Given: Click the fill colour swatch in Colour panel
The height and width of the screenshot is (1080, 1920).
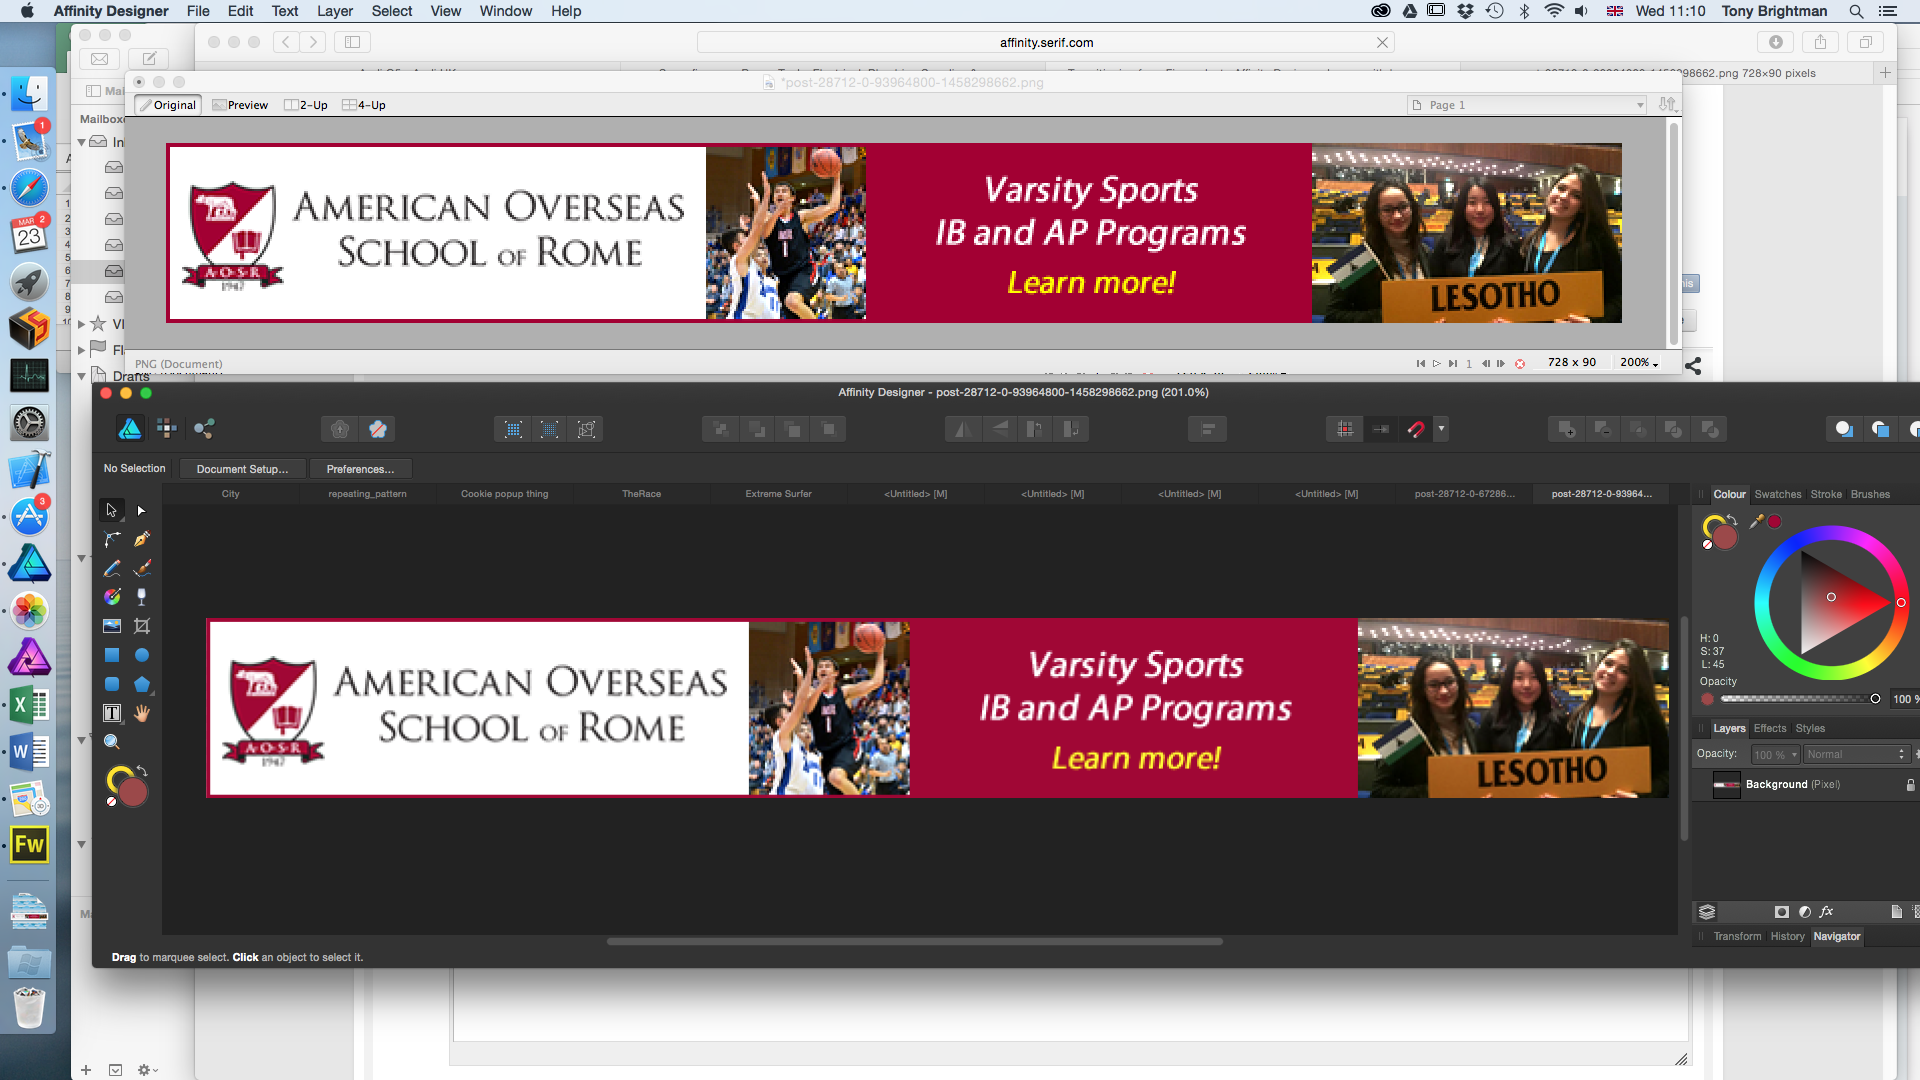Looking at the screenshot, I should pyautogui.click(x=1725, y=538).
